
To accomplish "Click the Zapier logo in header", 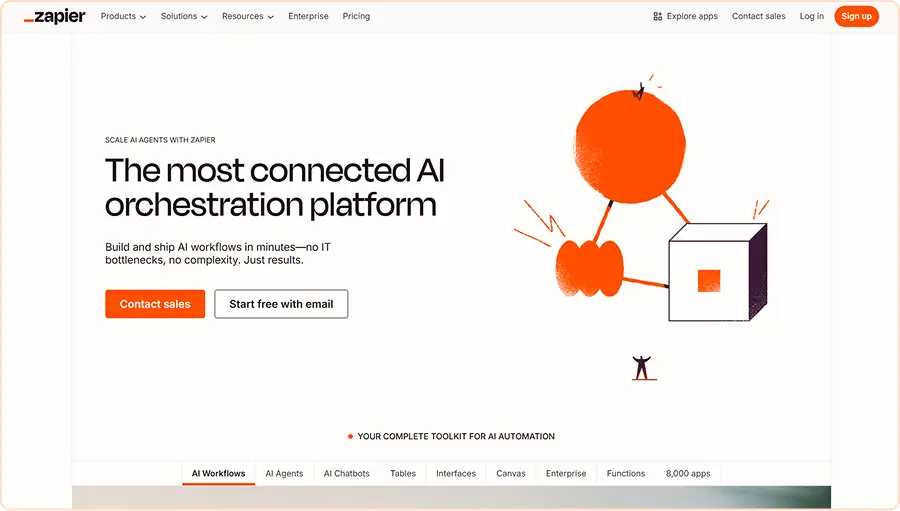I will pyautogui.click(x=55, y=16).
